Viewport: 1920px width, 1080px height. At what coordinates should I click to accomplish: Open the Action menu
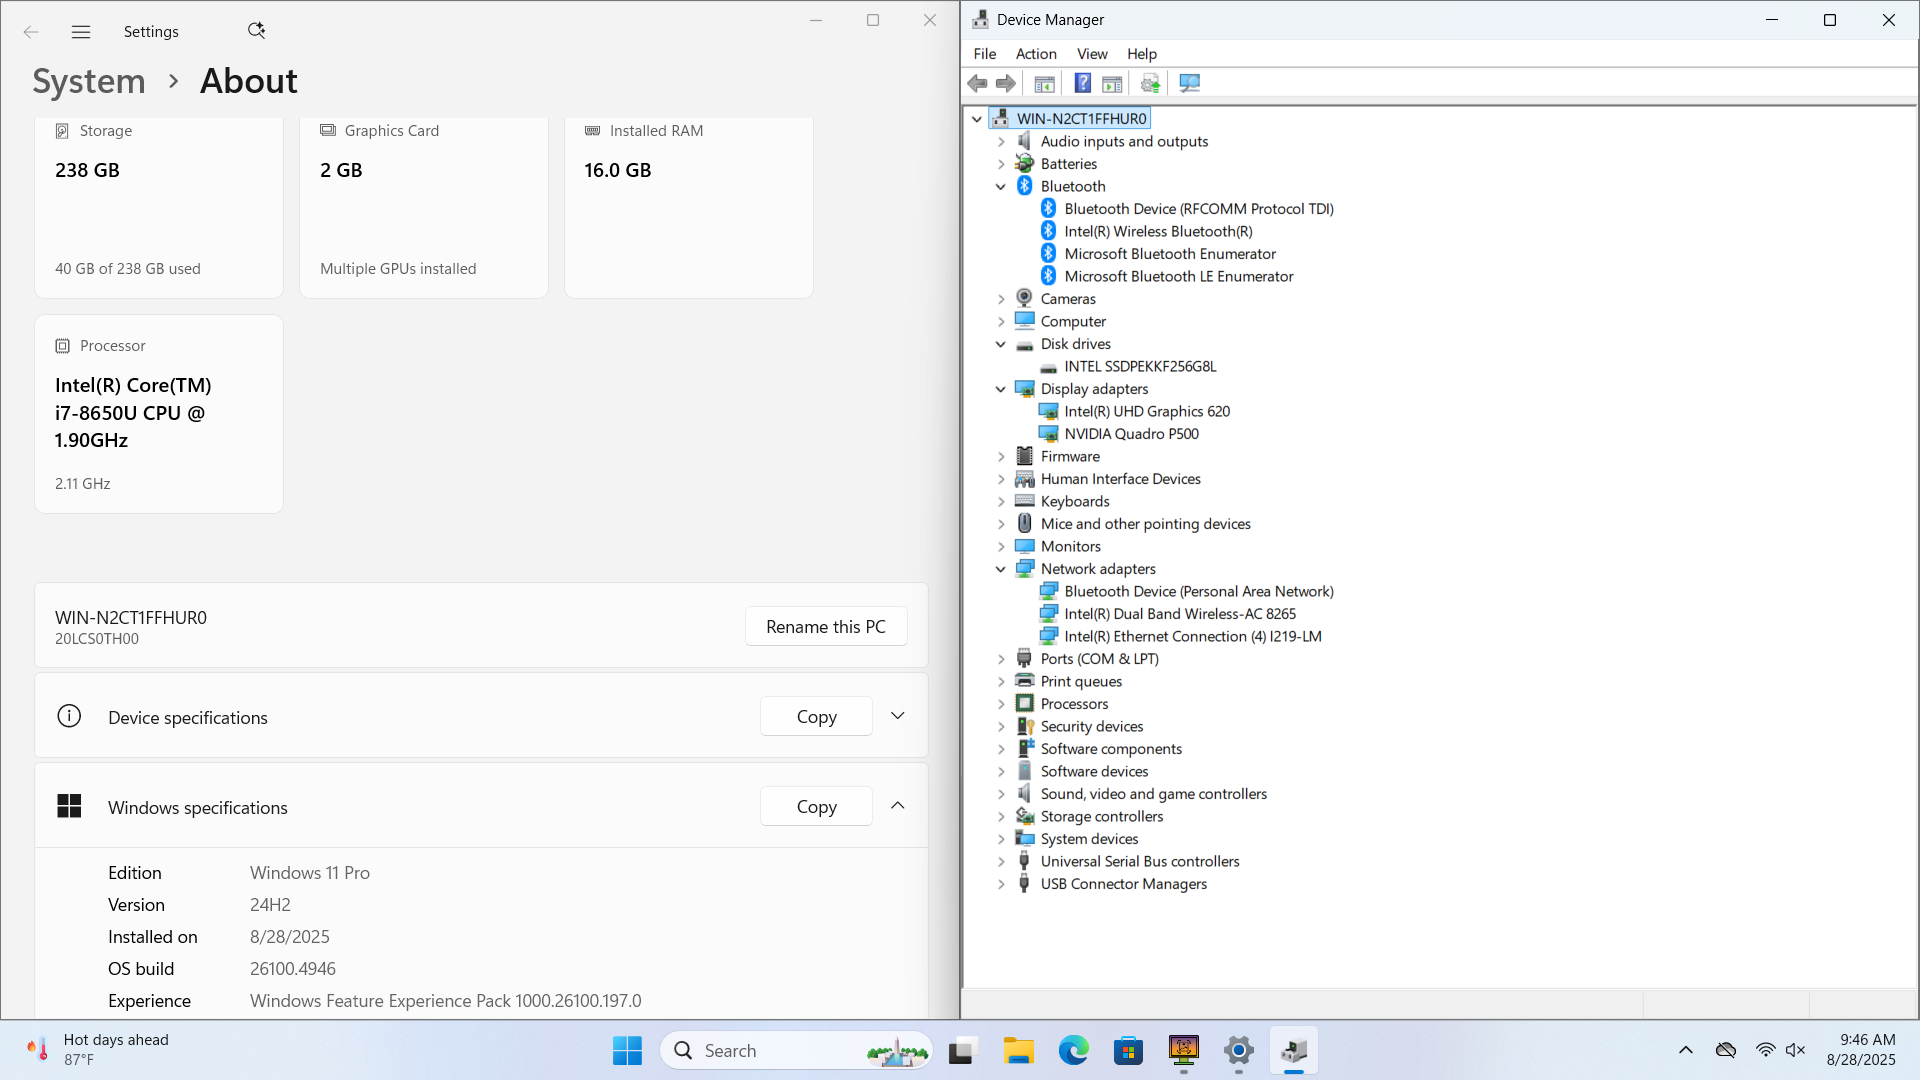(1036, 54)
